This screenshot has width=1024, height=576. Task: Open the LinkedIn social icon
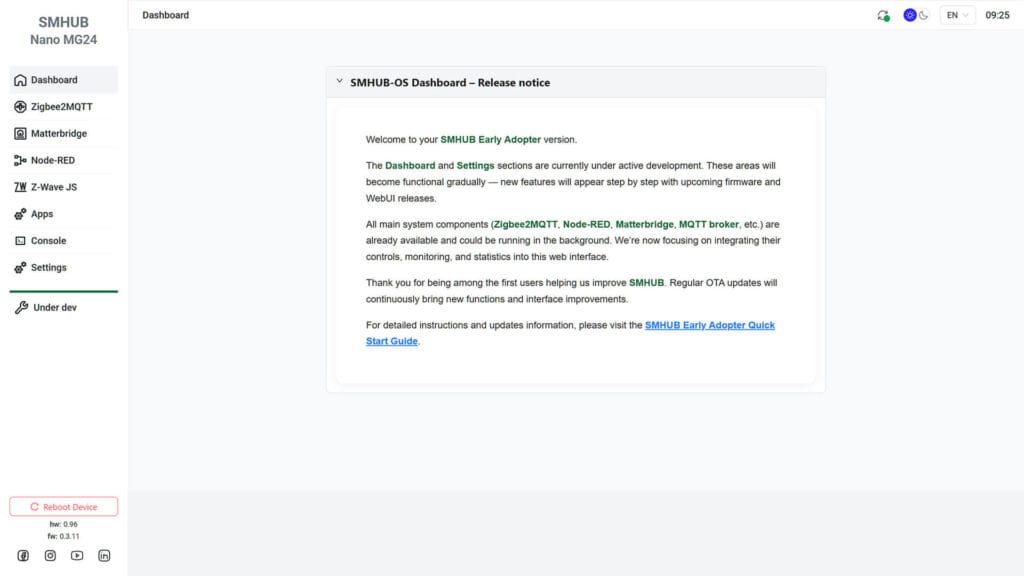click(x=104, y=555)
